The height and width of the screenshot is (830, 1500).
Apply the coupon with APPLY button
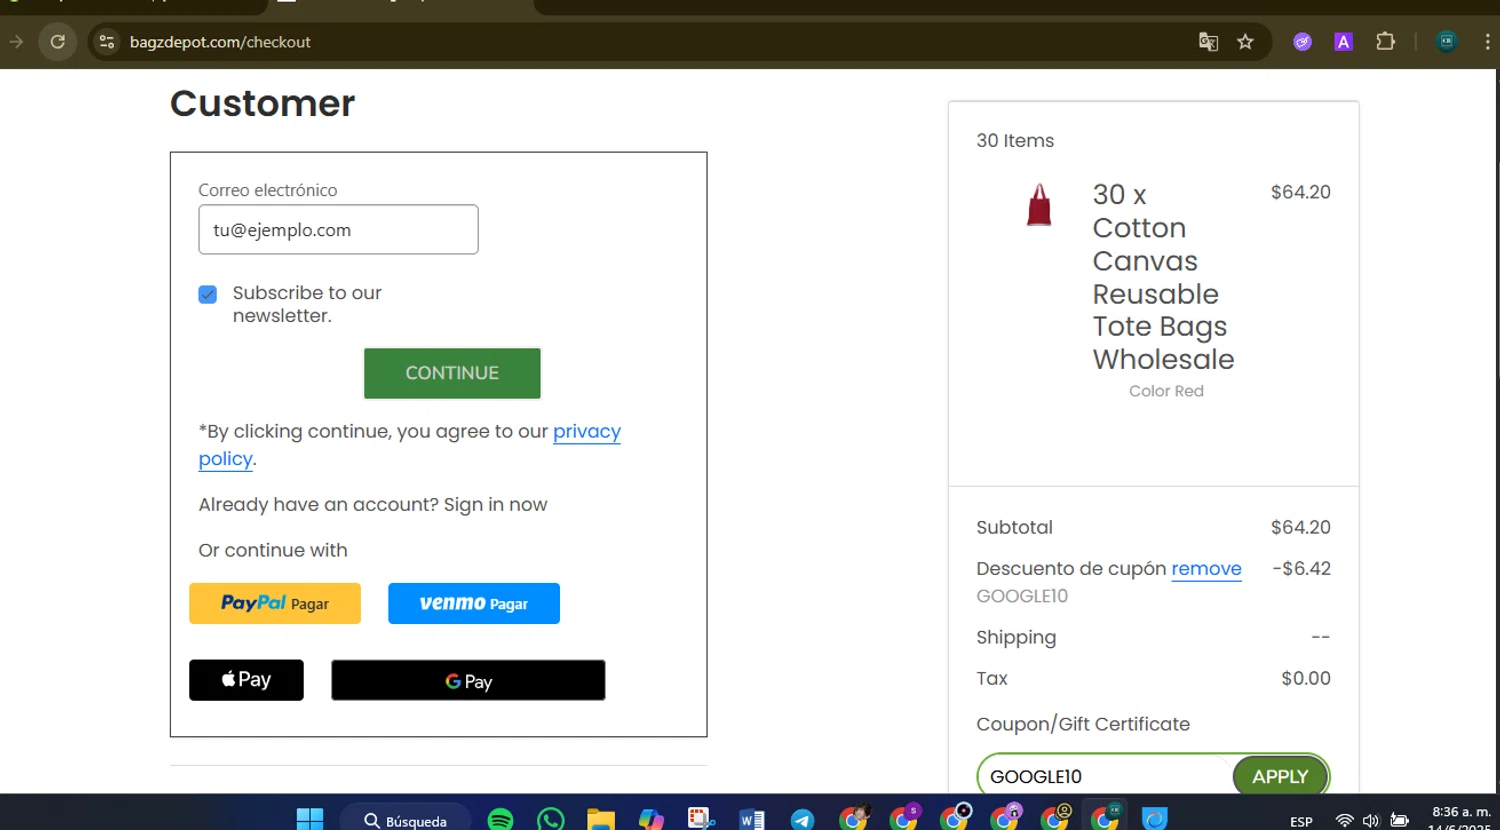1280,777
